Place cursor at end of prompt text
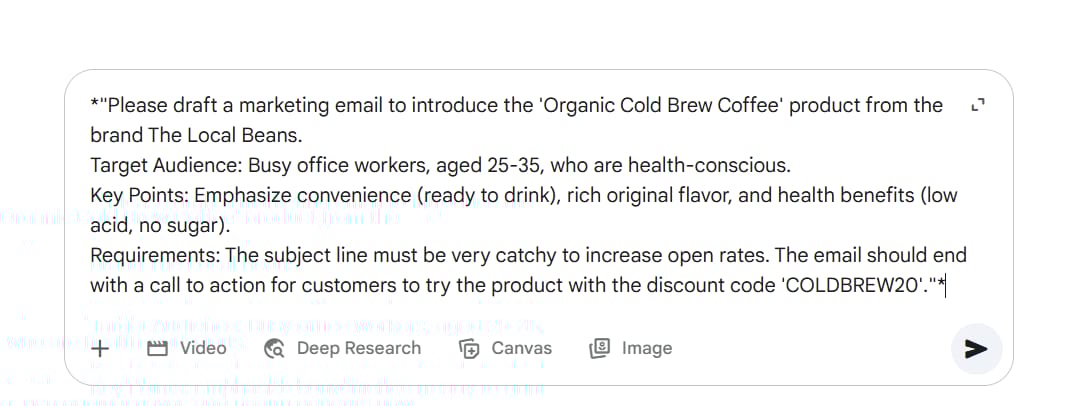Viewport: 1088px width, 406px height. click(946, 285)
